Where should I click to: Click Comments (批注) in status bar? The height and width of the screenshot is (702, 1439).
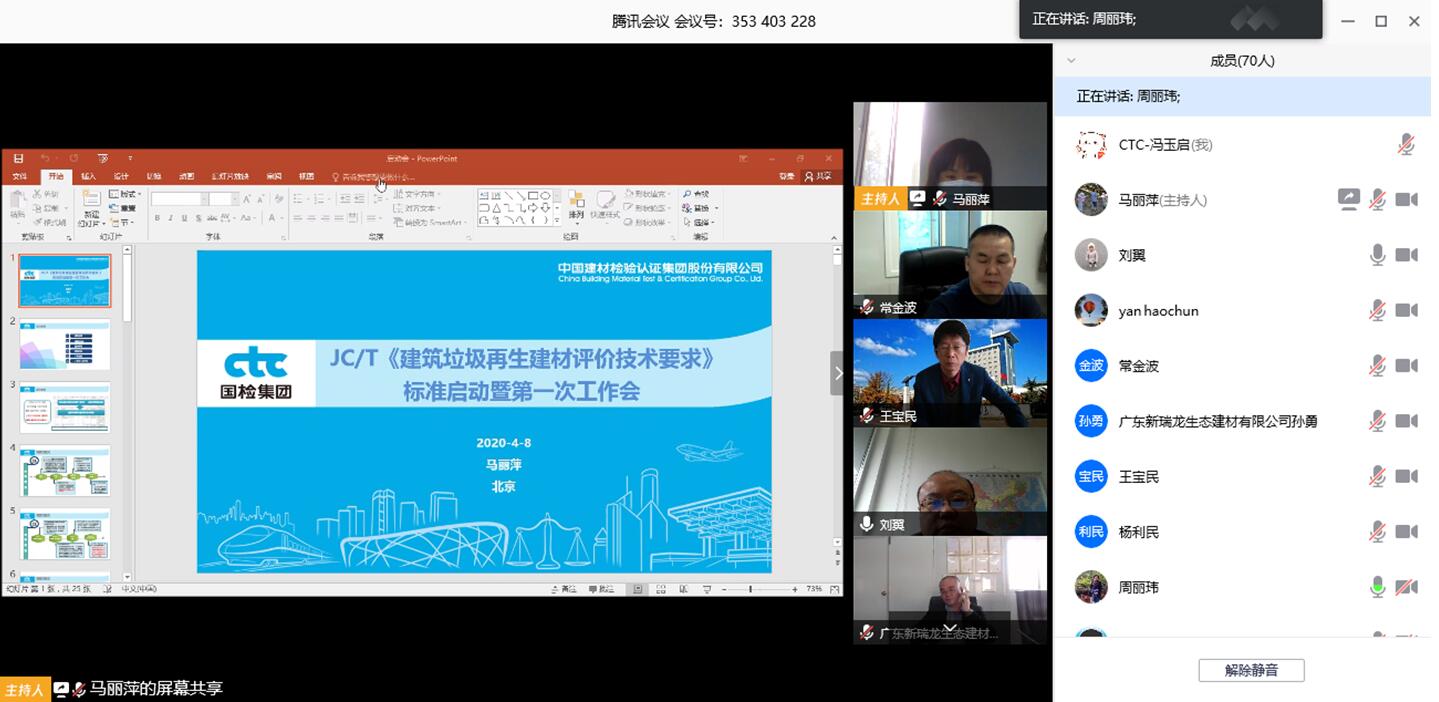coord(601,589)
